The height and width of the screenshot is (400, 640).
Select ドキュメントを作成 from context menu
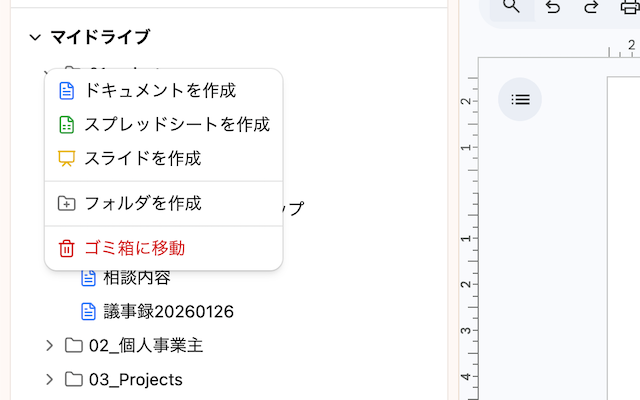pyautogui.click(x=160, y=90)
